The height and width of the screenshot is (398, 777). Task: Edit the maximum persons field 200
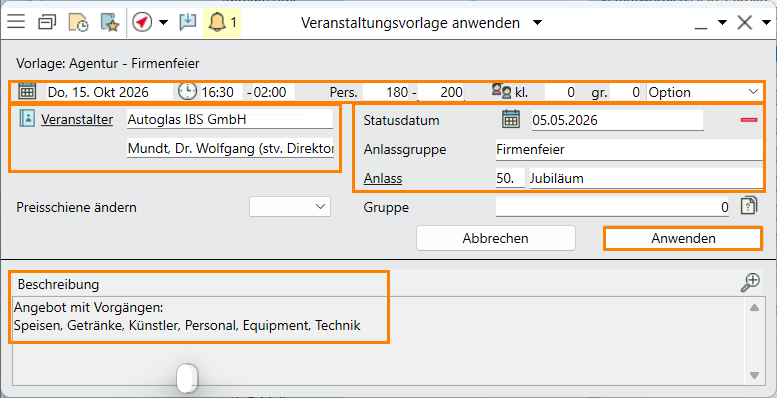441,92
